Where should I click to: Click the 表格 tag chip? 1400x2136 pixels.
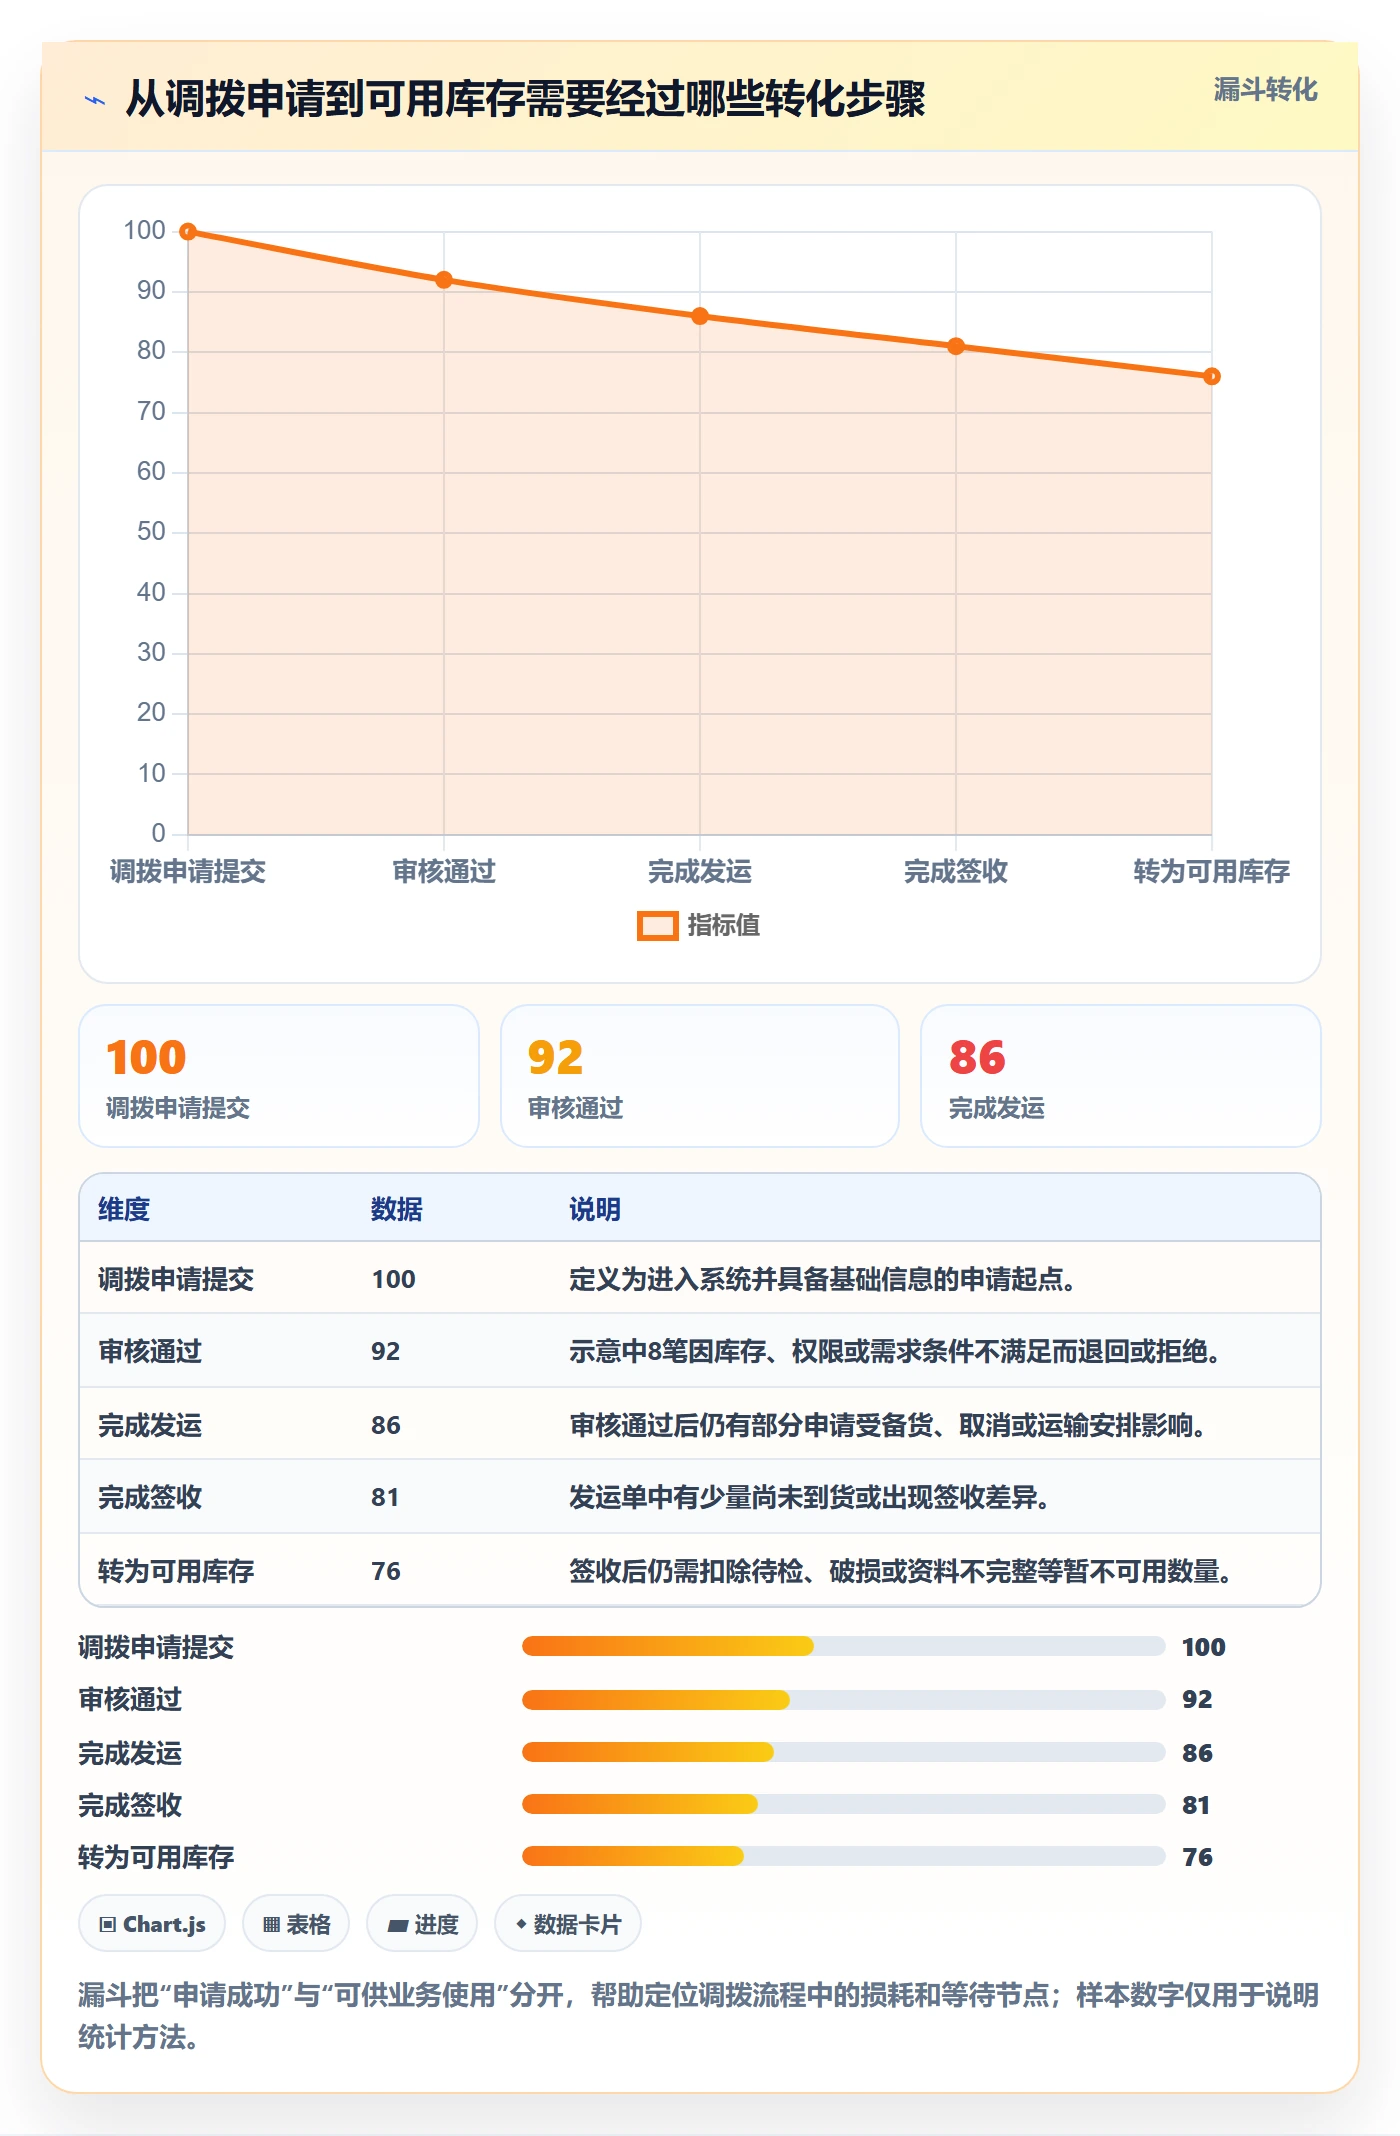point(296,1924)
